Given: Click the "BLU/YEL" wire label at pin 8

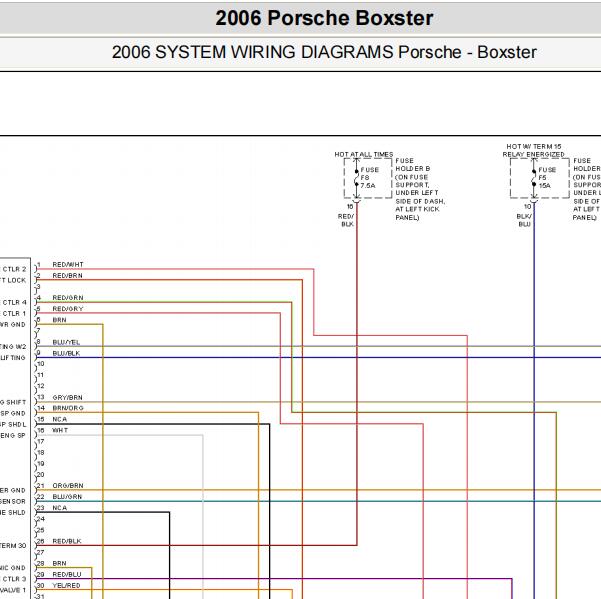Looking at the screenshot, I should [x=66, y=342].
